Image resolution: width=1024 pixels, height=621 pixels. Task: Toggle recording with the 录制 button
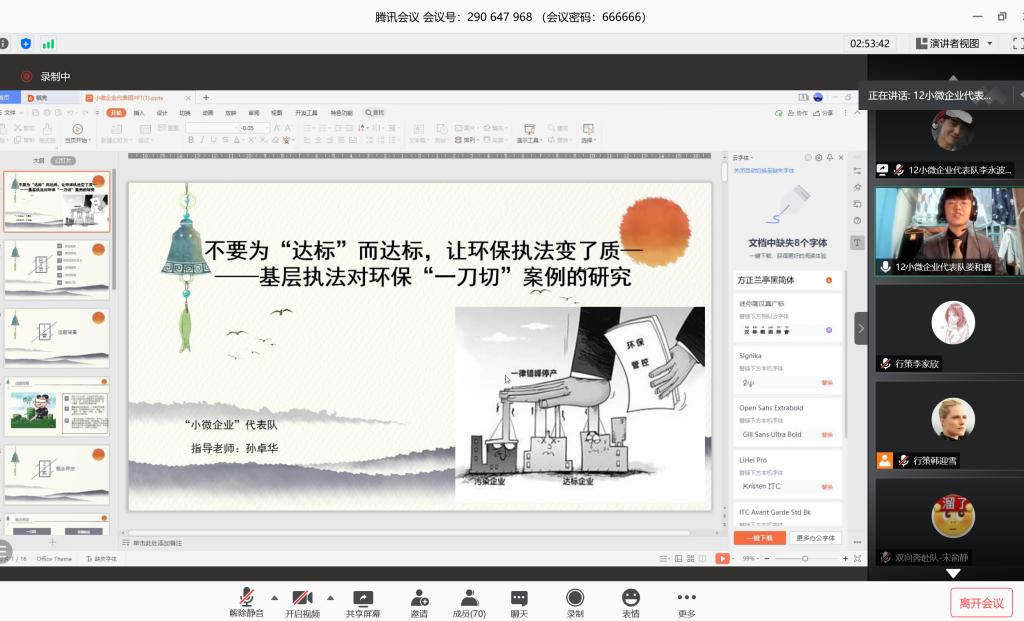tap(575, 602)
